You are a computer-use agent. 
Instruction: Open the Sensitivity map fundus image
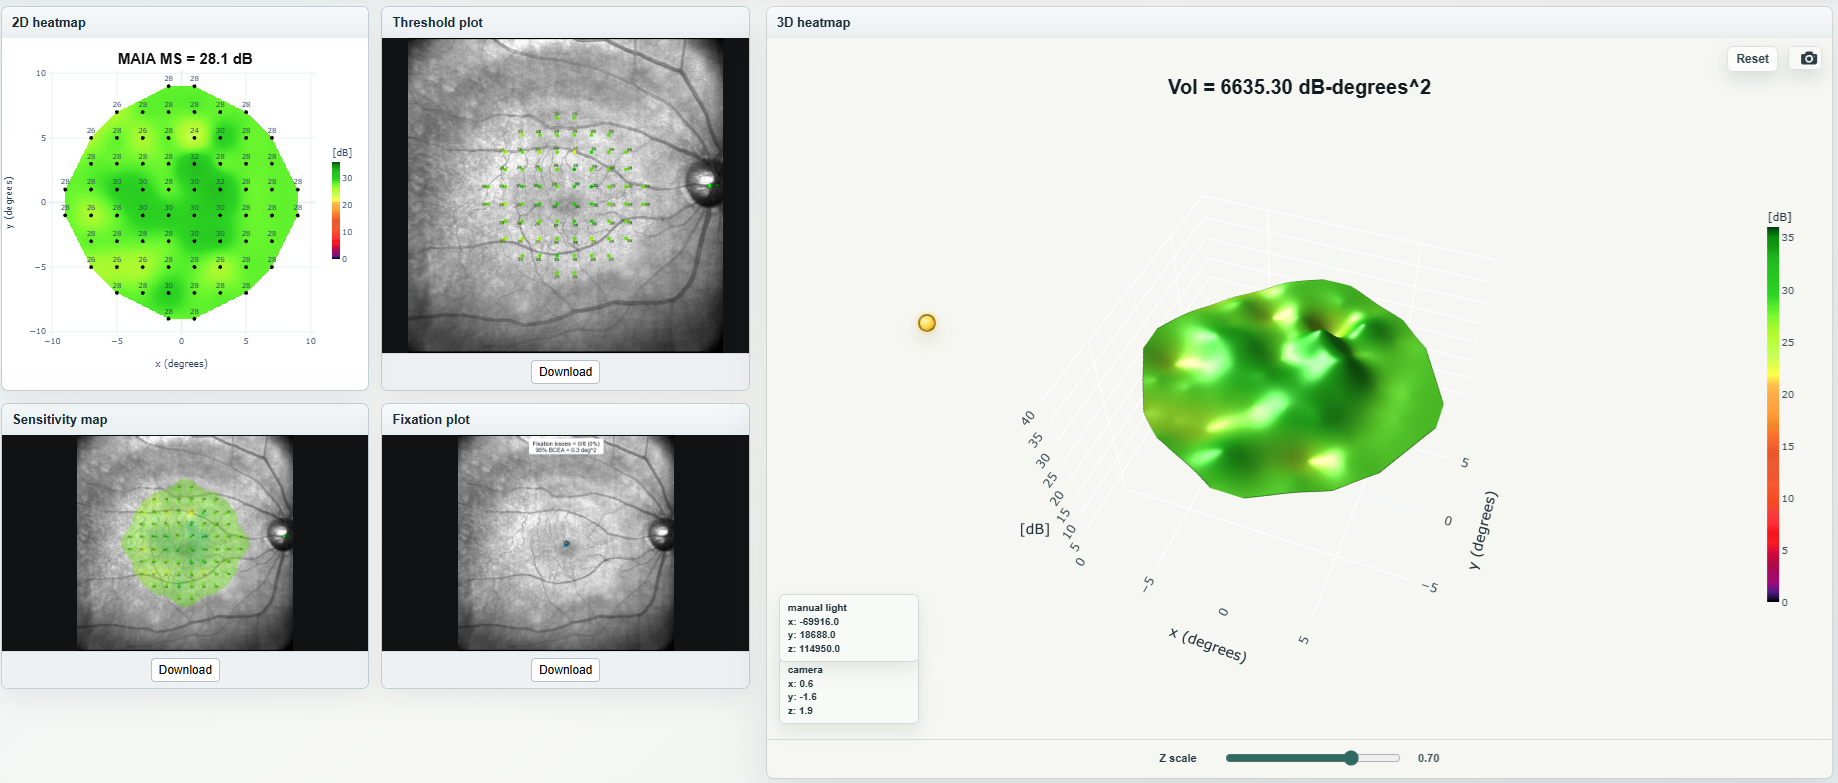tap(185, 543)
